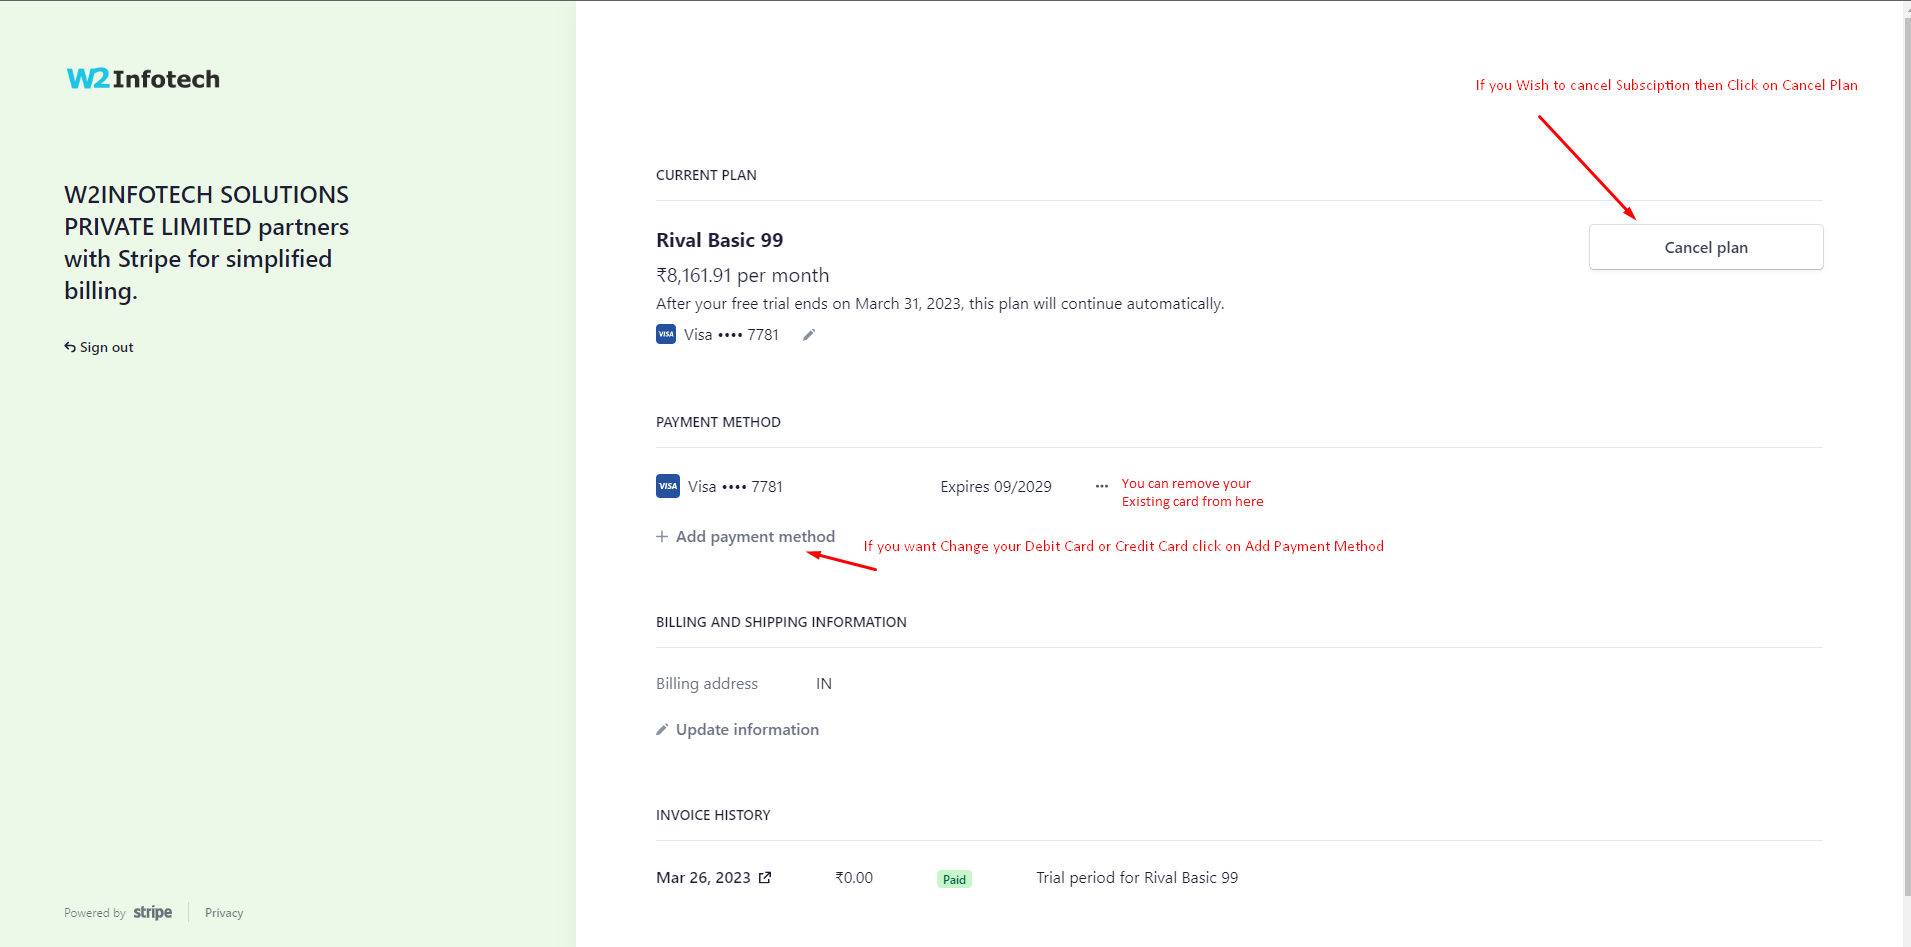Click the INVOICE HISTORY heading
Screen dimensions: 1911x947
coord(713,815)
